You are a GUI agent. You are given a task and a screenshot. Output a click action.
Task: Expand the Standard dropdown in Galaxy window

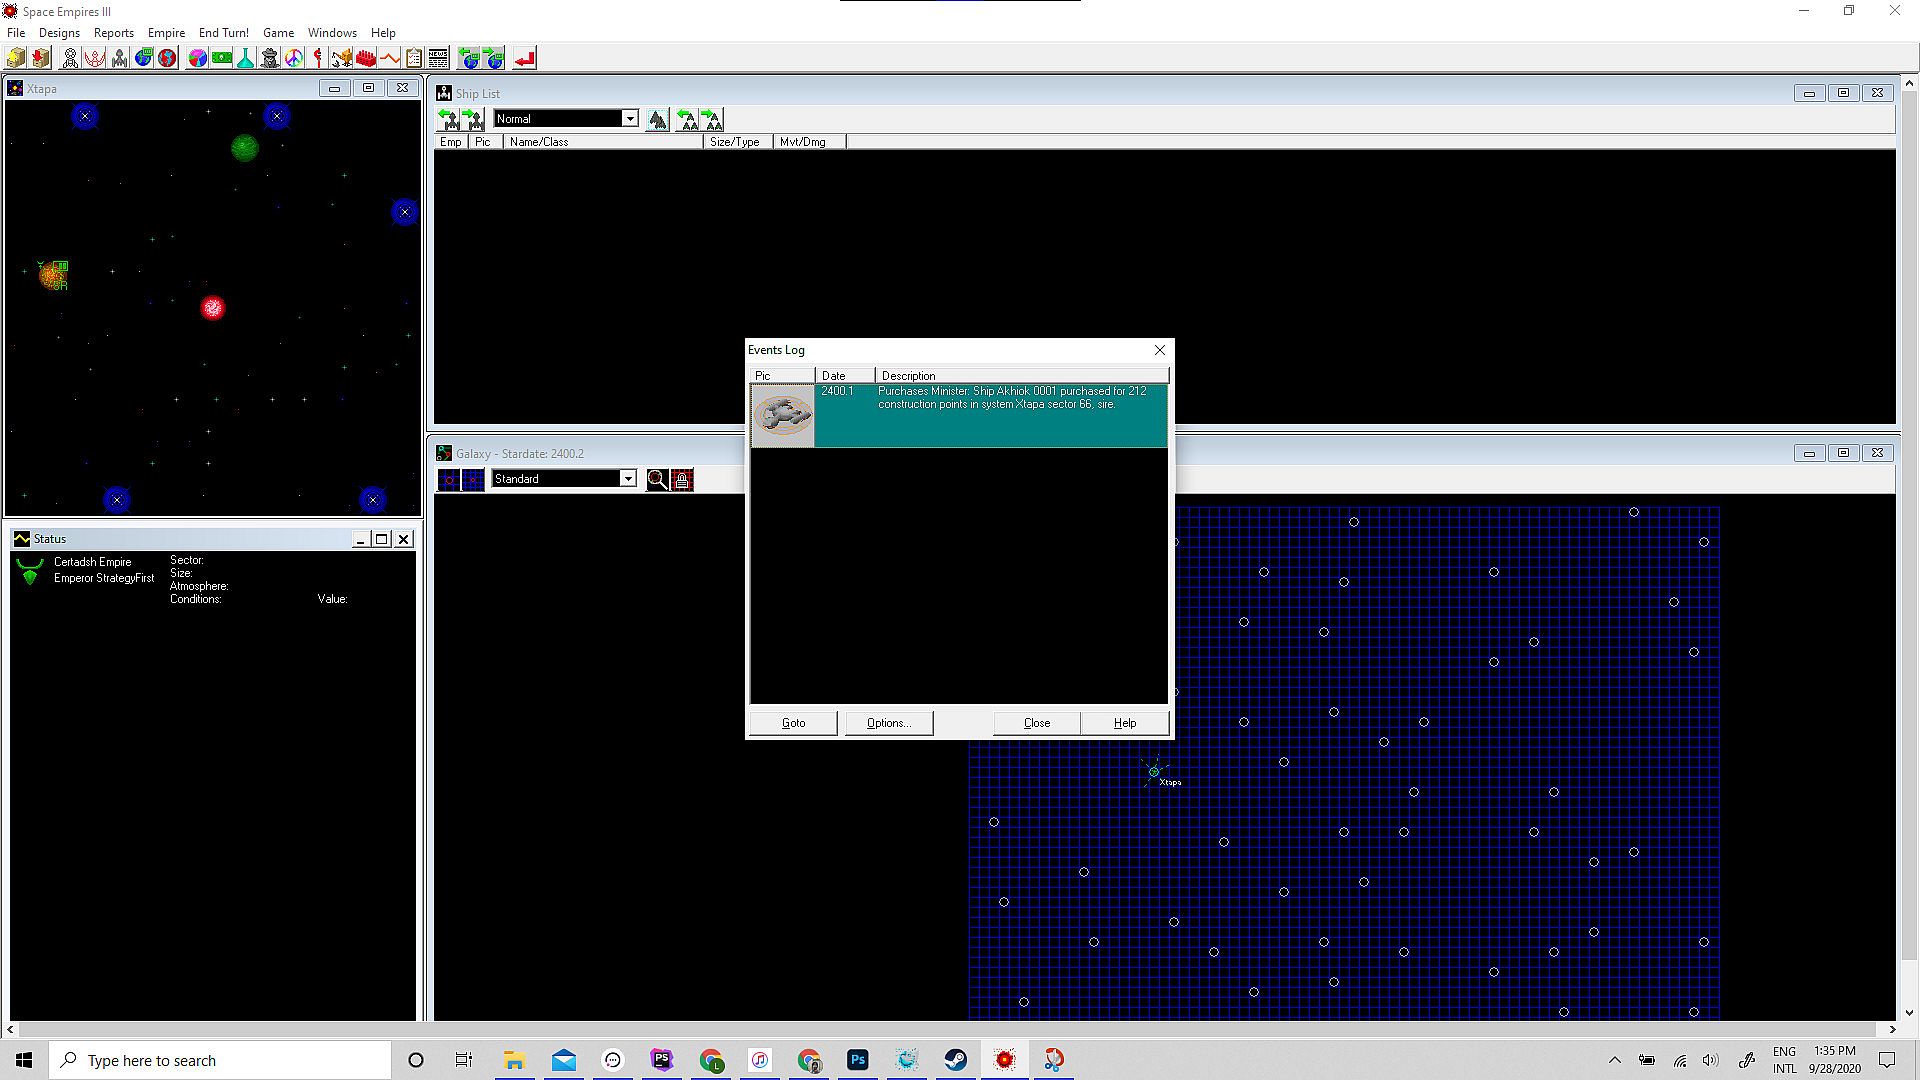tap(628, 479)
